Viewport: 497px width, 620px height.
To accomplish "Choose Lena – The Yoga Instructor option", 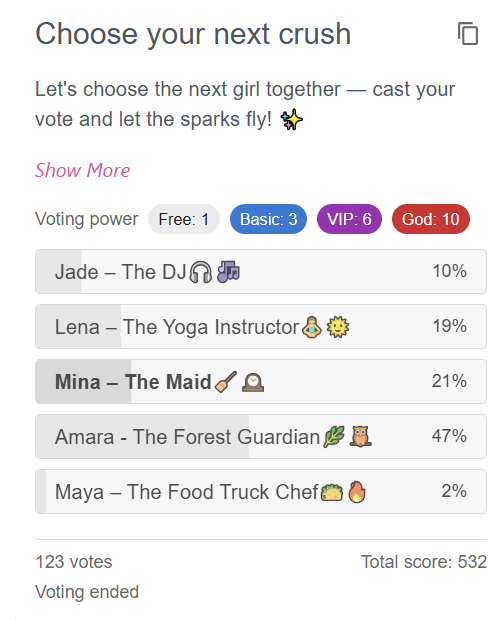I will (x=261, y=327).
